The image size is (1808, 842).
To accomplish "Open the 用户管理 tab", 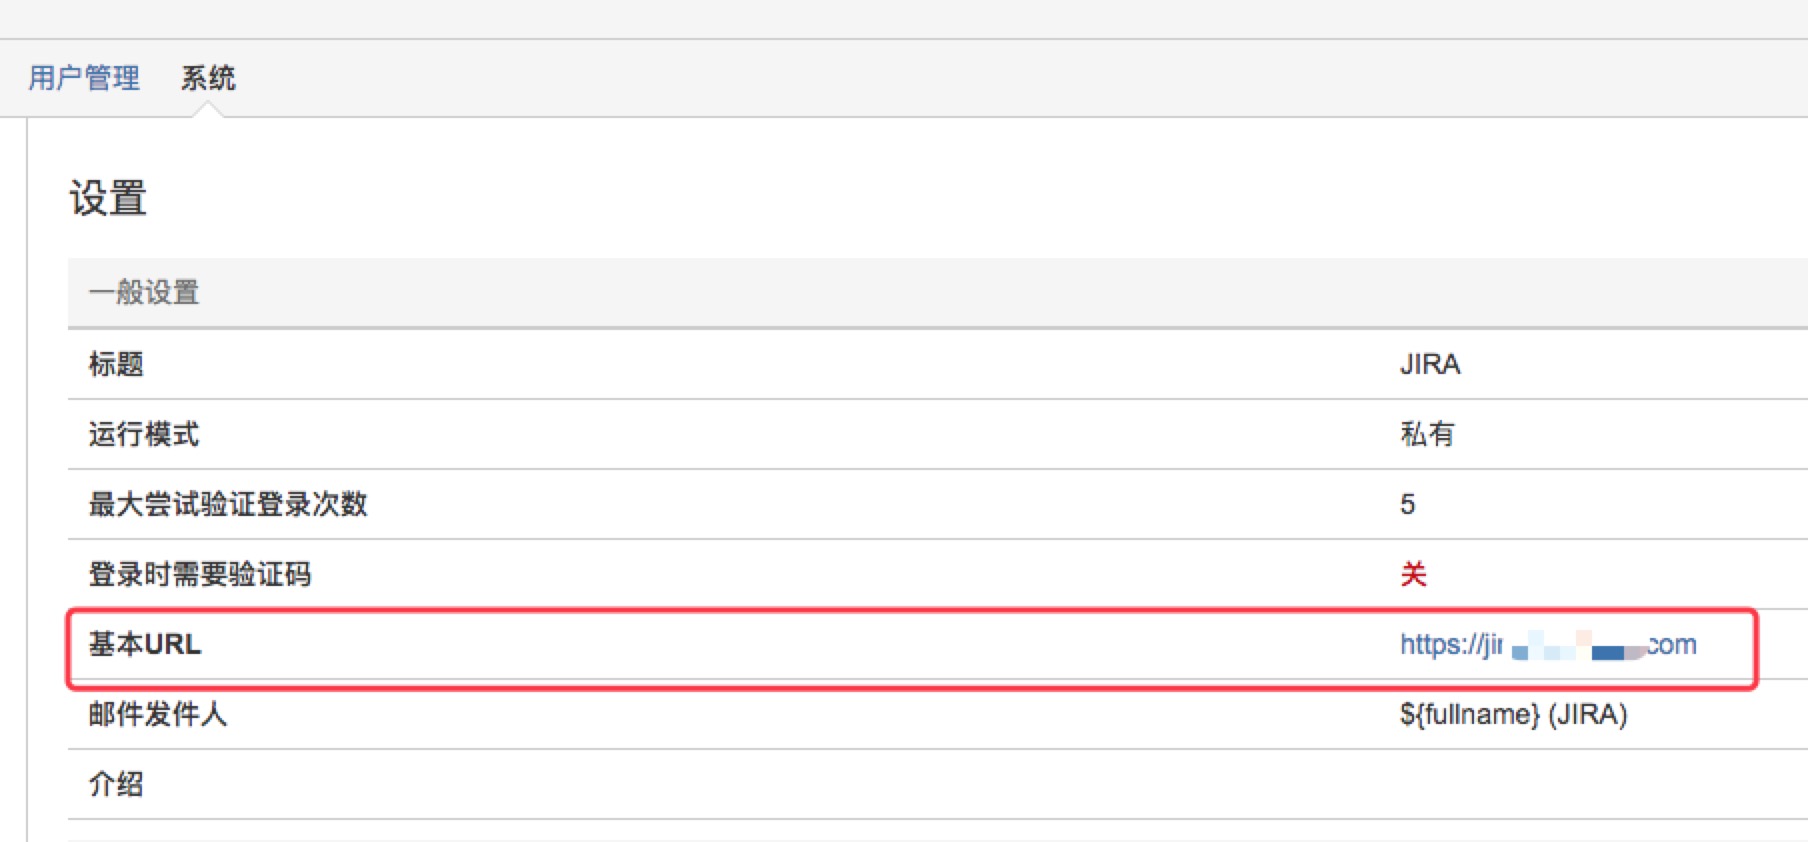I will click(84, 78).
